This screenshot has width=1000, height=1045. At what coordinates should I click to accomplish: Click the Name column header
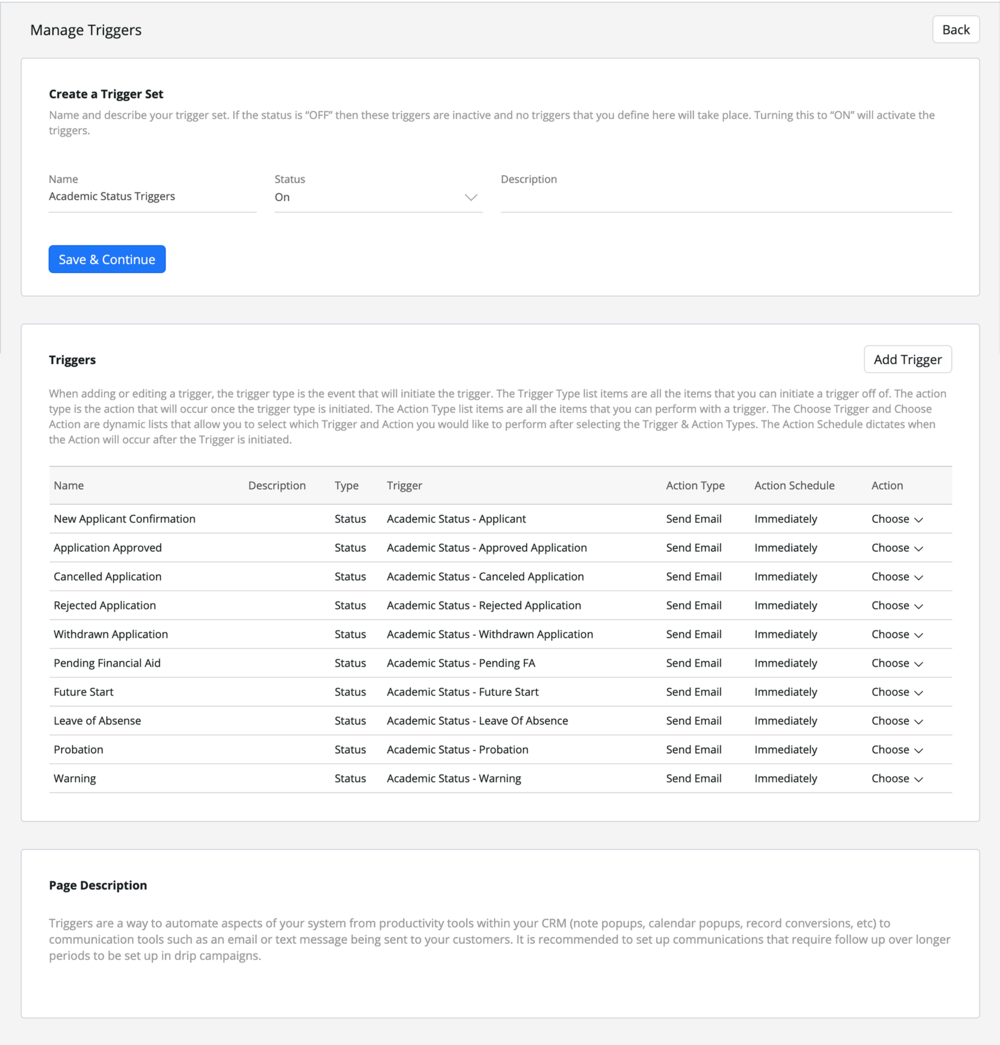click(x=69, y=486)
